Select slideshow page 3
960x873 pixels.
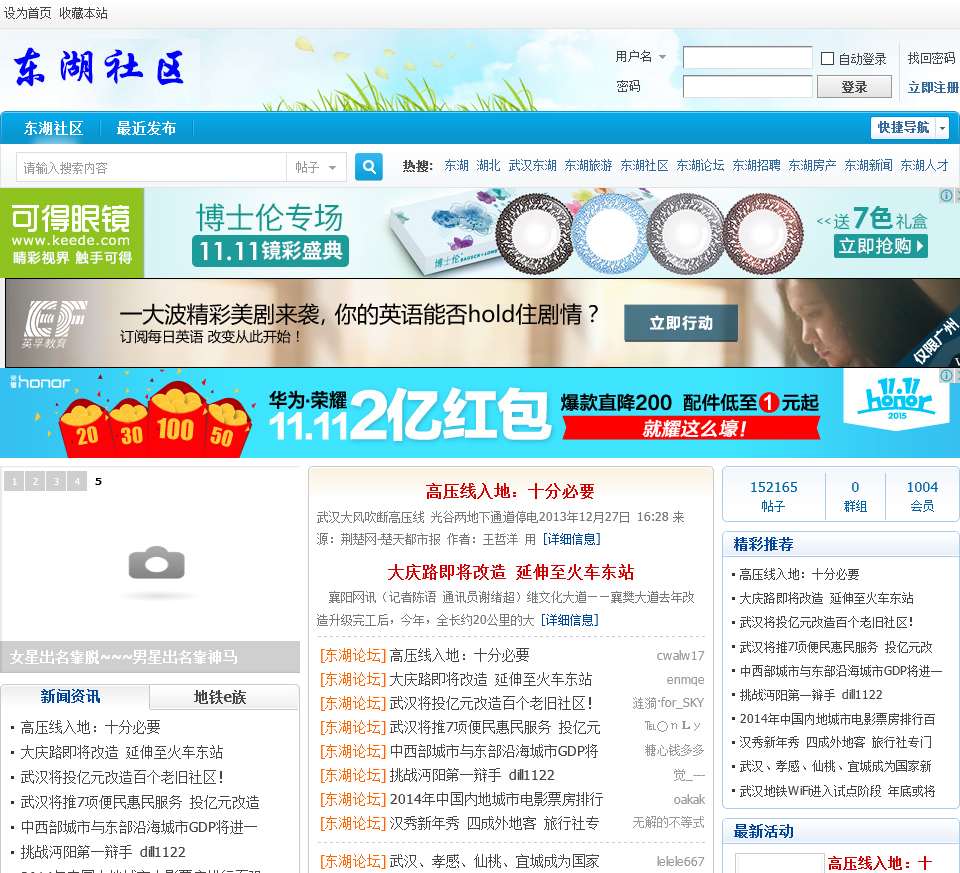click(x=56, y=481)
